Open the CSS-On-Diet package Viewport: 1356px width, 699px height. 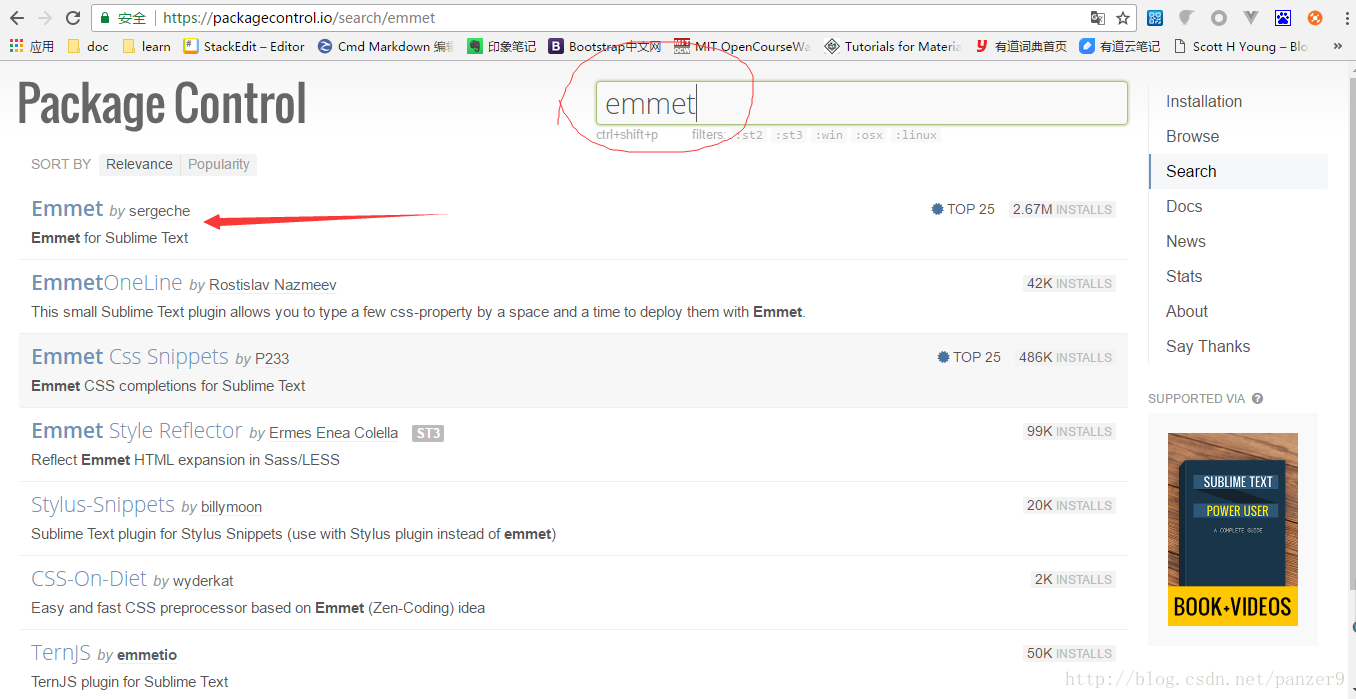[x=89, y=579]
